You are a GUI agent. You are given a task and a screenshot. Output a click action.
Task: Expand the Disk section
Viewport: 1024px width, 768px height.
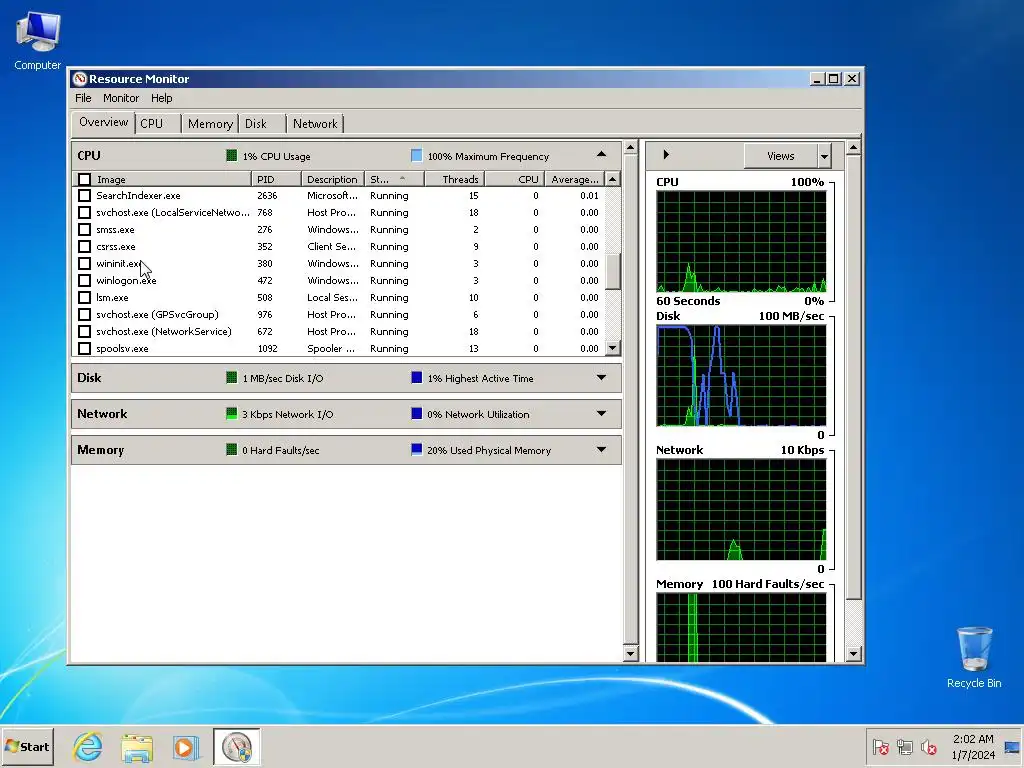click(601, 377)
